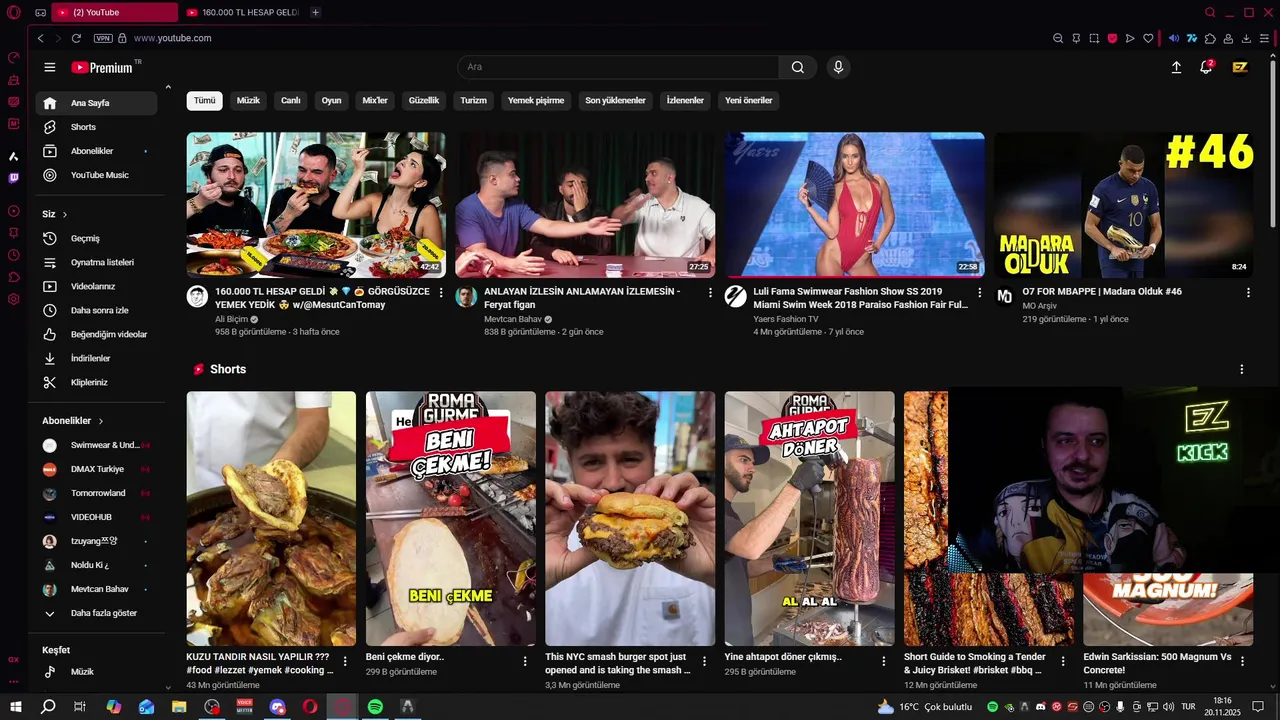
Task: Select the Yemek pişirme chip
Action: [x=536, y=100]
